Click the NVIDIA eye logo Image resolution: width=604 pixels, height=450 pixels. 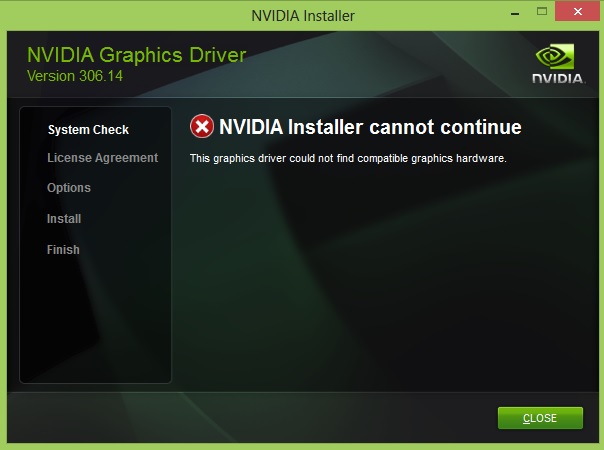click(x=555, y=57)
